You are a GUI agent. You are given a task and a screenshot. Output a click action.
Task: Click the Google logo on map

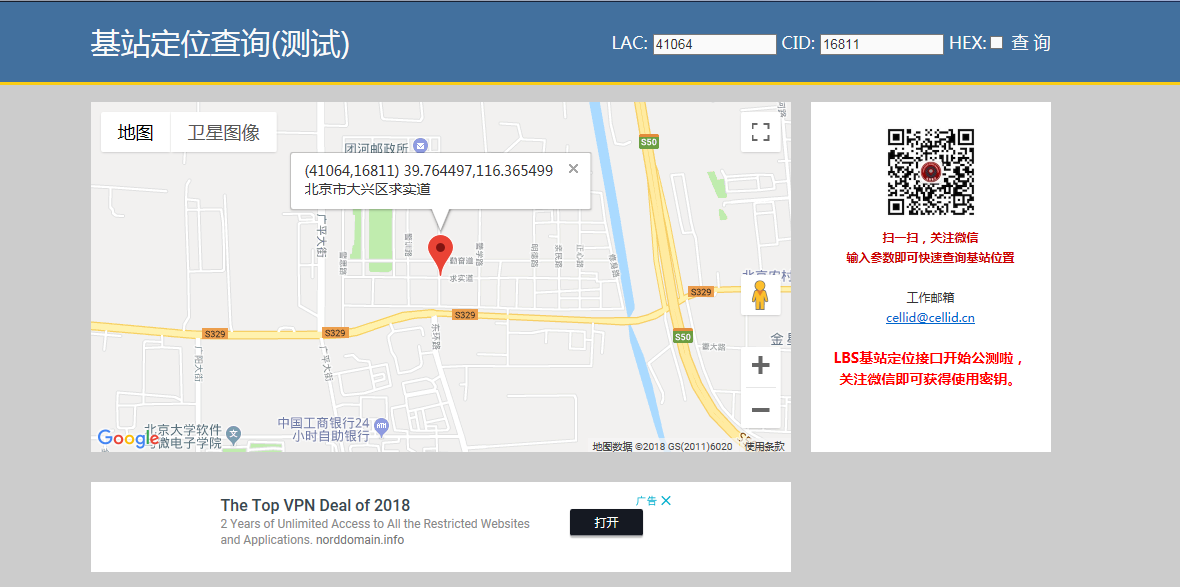click(x=127, y=439)
